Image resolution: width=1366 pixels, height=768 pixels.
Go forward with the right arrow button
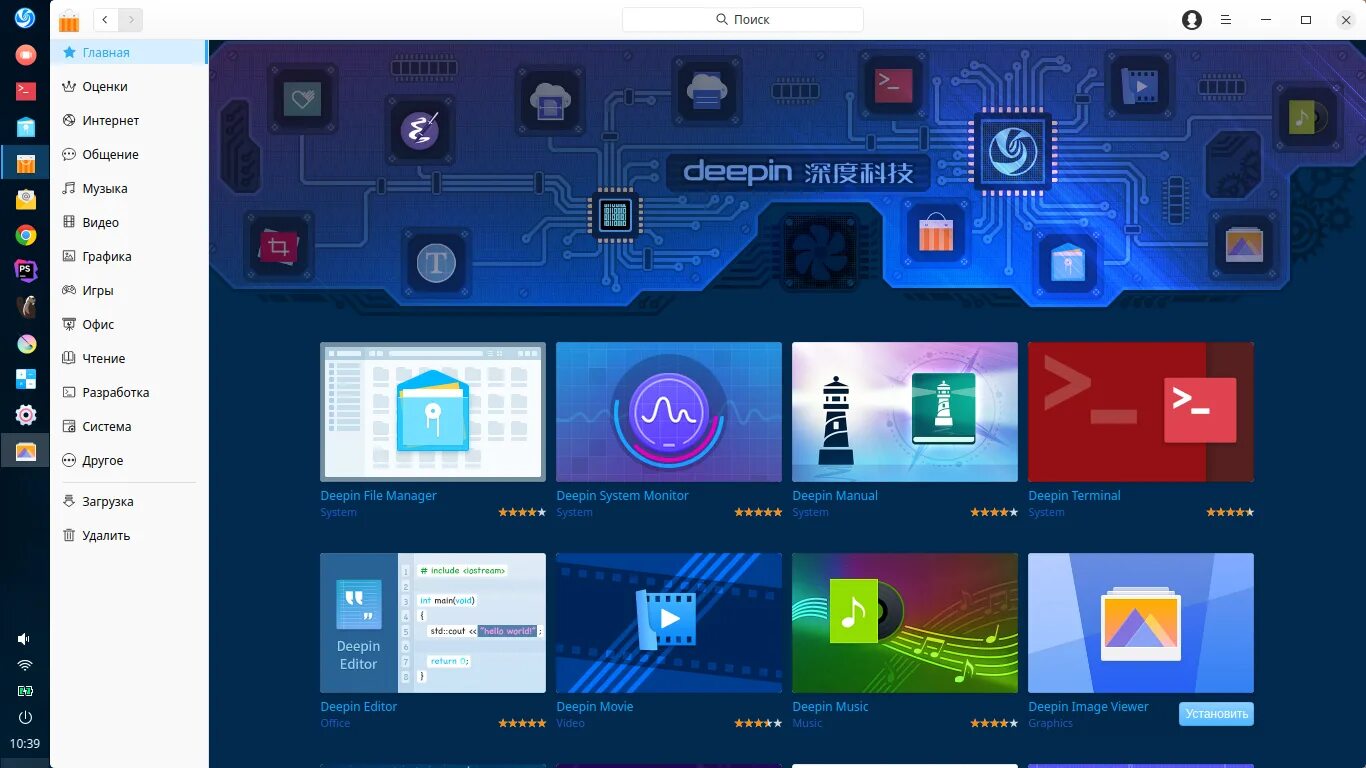[130, 19]
